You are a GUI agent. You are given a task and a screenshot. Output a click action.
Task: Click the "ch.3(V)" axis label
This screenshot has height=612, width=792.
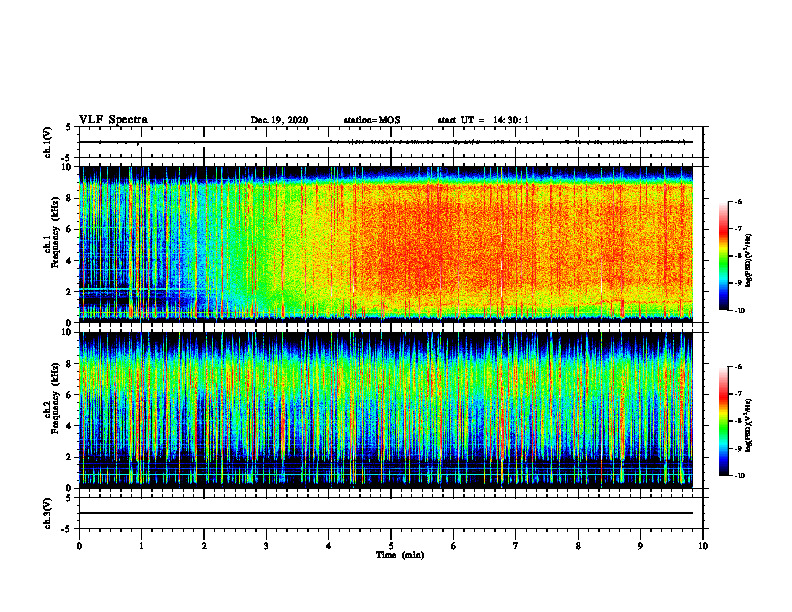[x=47, y=514]
